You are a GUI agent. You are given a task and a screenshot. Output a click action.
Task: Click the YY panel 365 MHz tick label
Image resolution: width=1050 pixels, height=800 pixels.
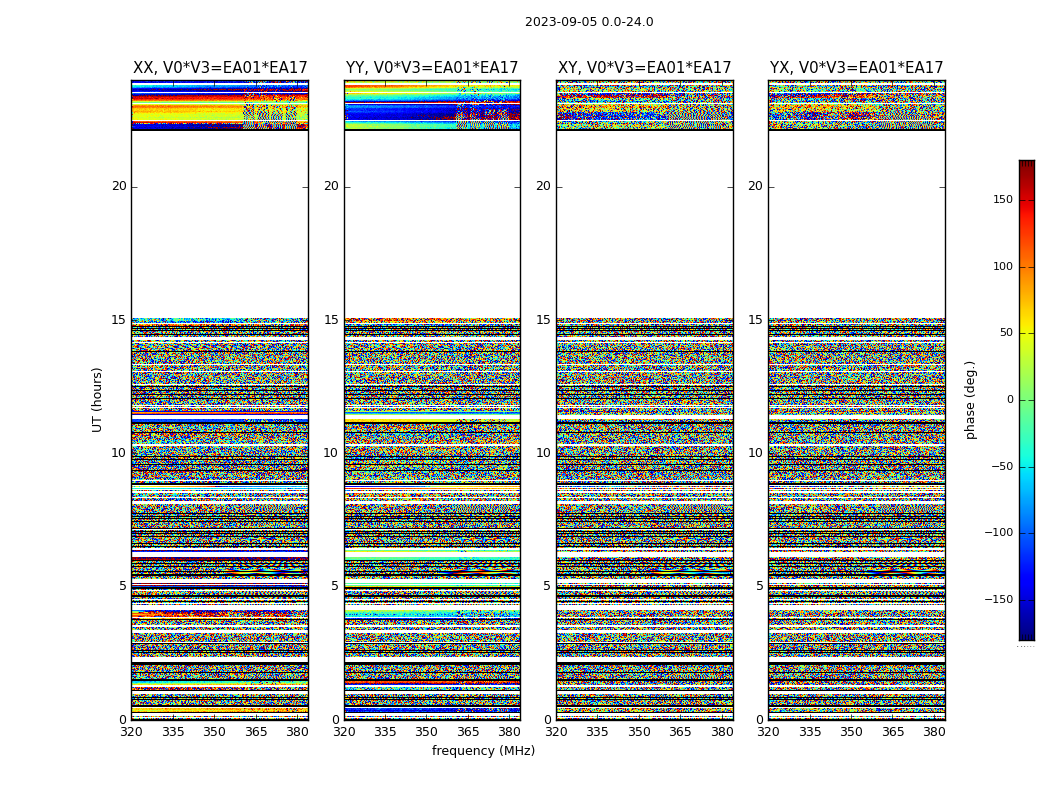tap(468, 732)
